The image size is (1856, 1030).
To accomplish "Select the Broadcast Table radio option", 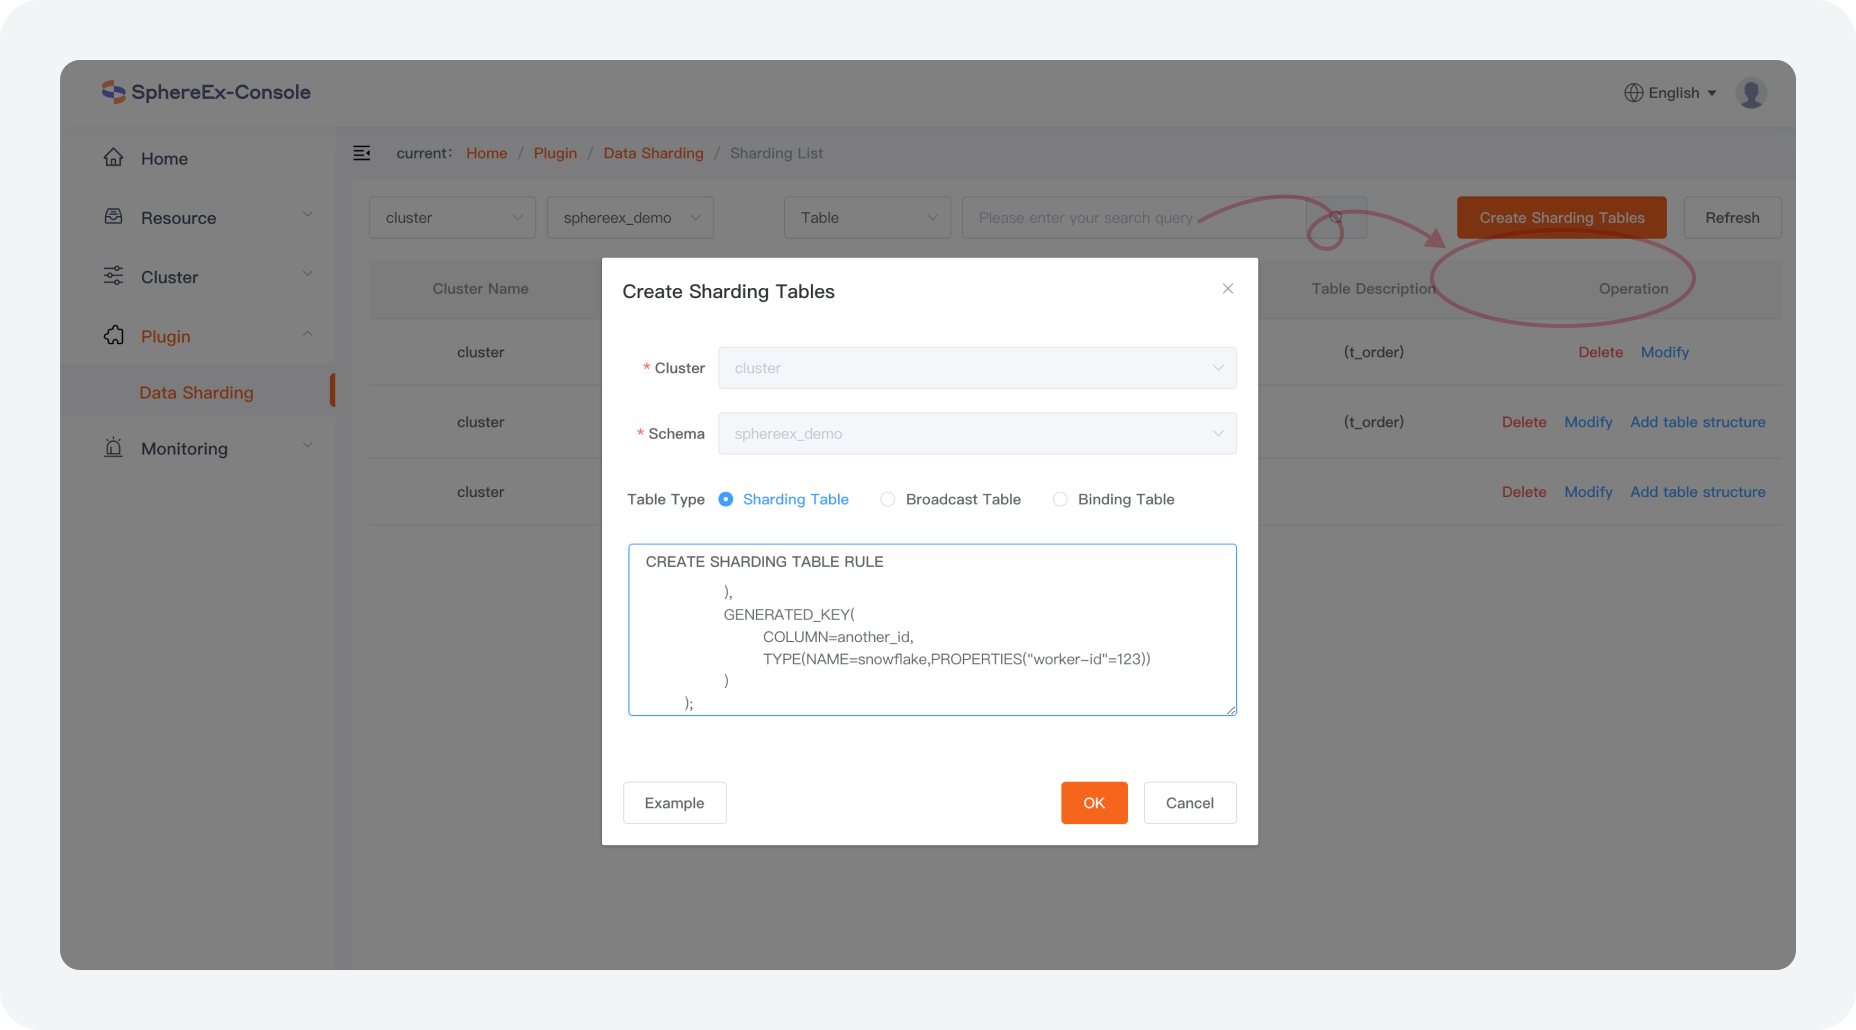I will point(888,499).
